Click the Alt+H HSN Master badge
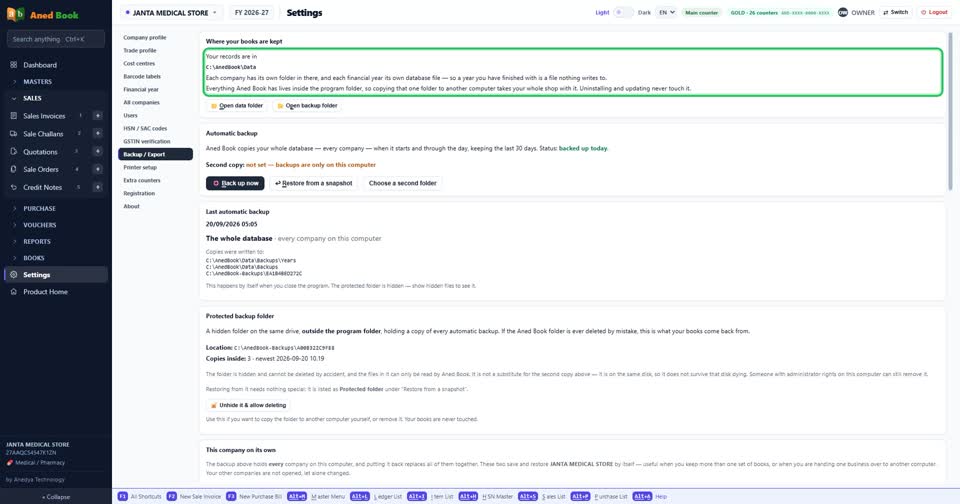The height and width of the screenshot is (504, 960). click(x=468, y=497)
